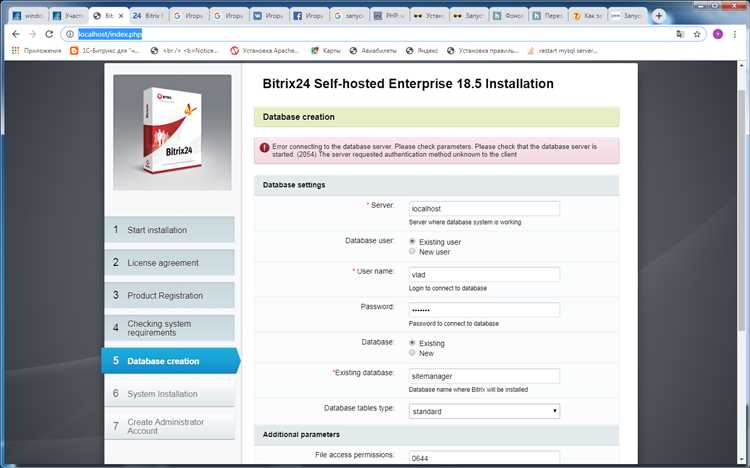750x468 pixels.
Task: Select the Existing database radio button
Action: click(412, 343)
